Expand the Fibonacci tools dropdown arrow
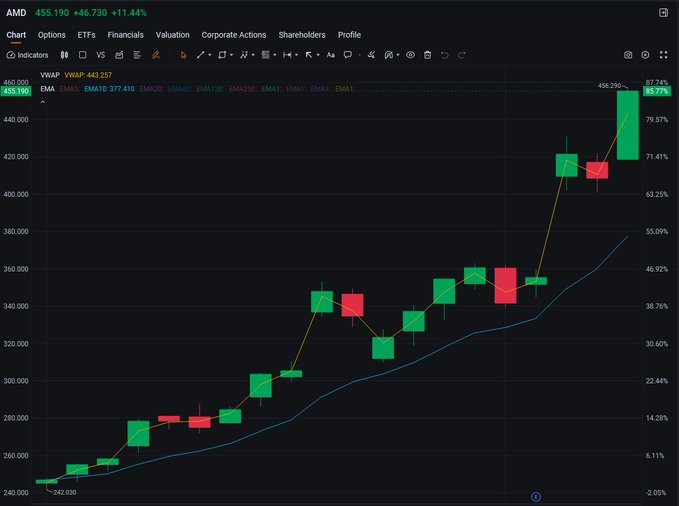 (x=275, y=55)
